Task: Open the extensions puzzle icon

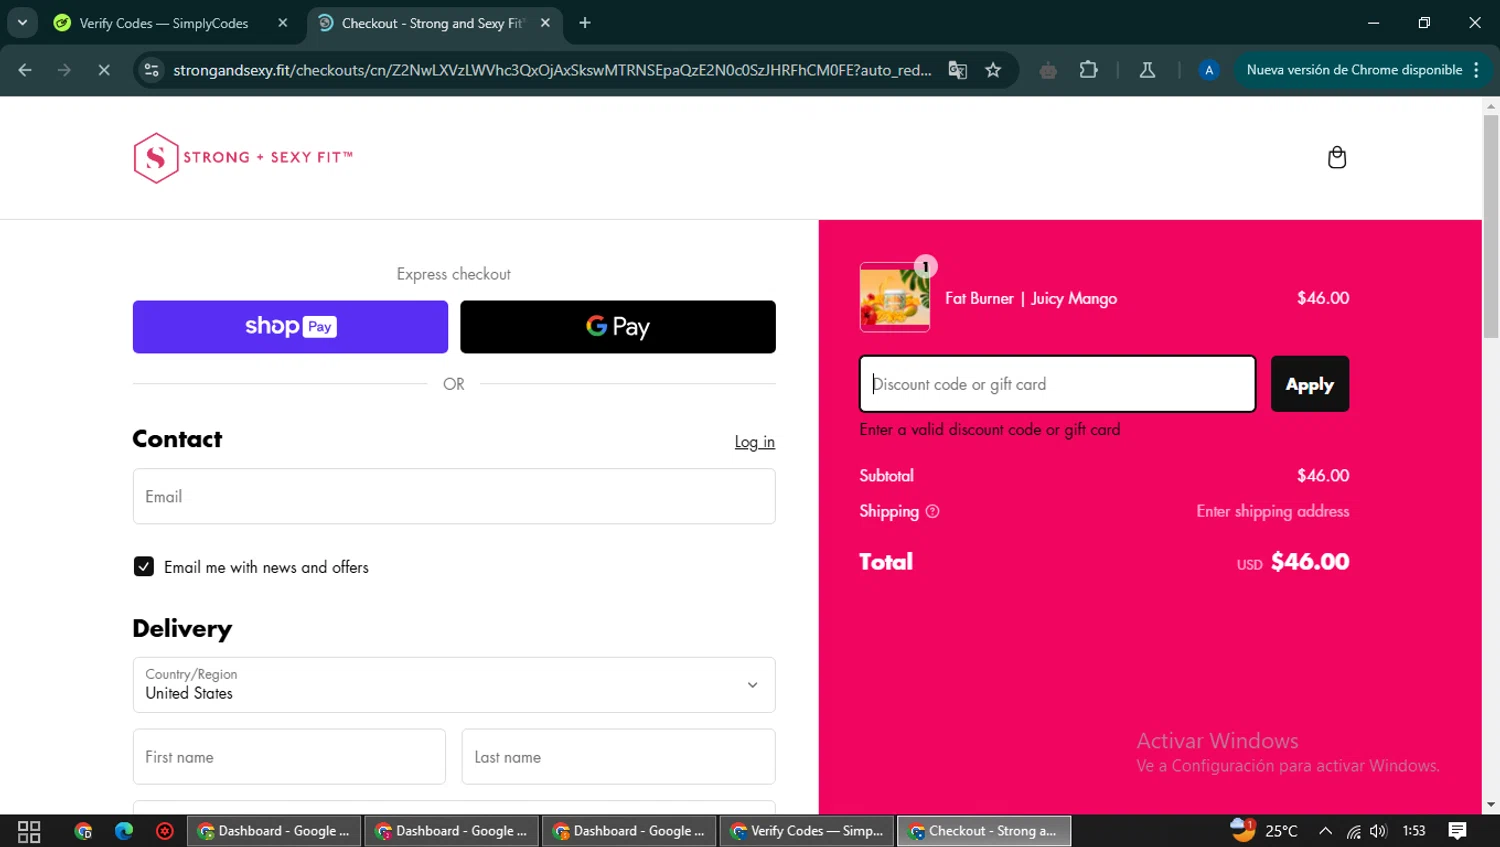Action: [1088, 70]
